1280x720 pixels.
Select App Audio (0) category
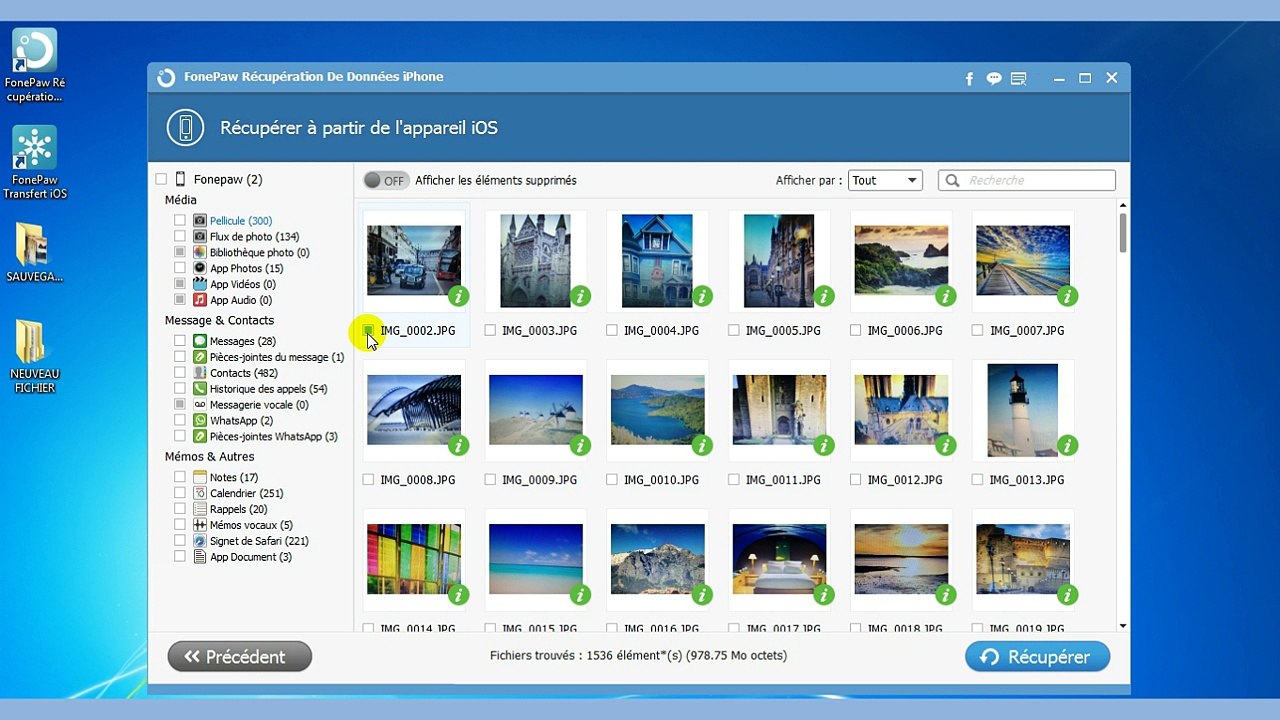[241, 300]
